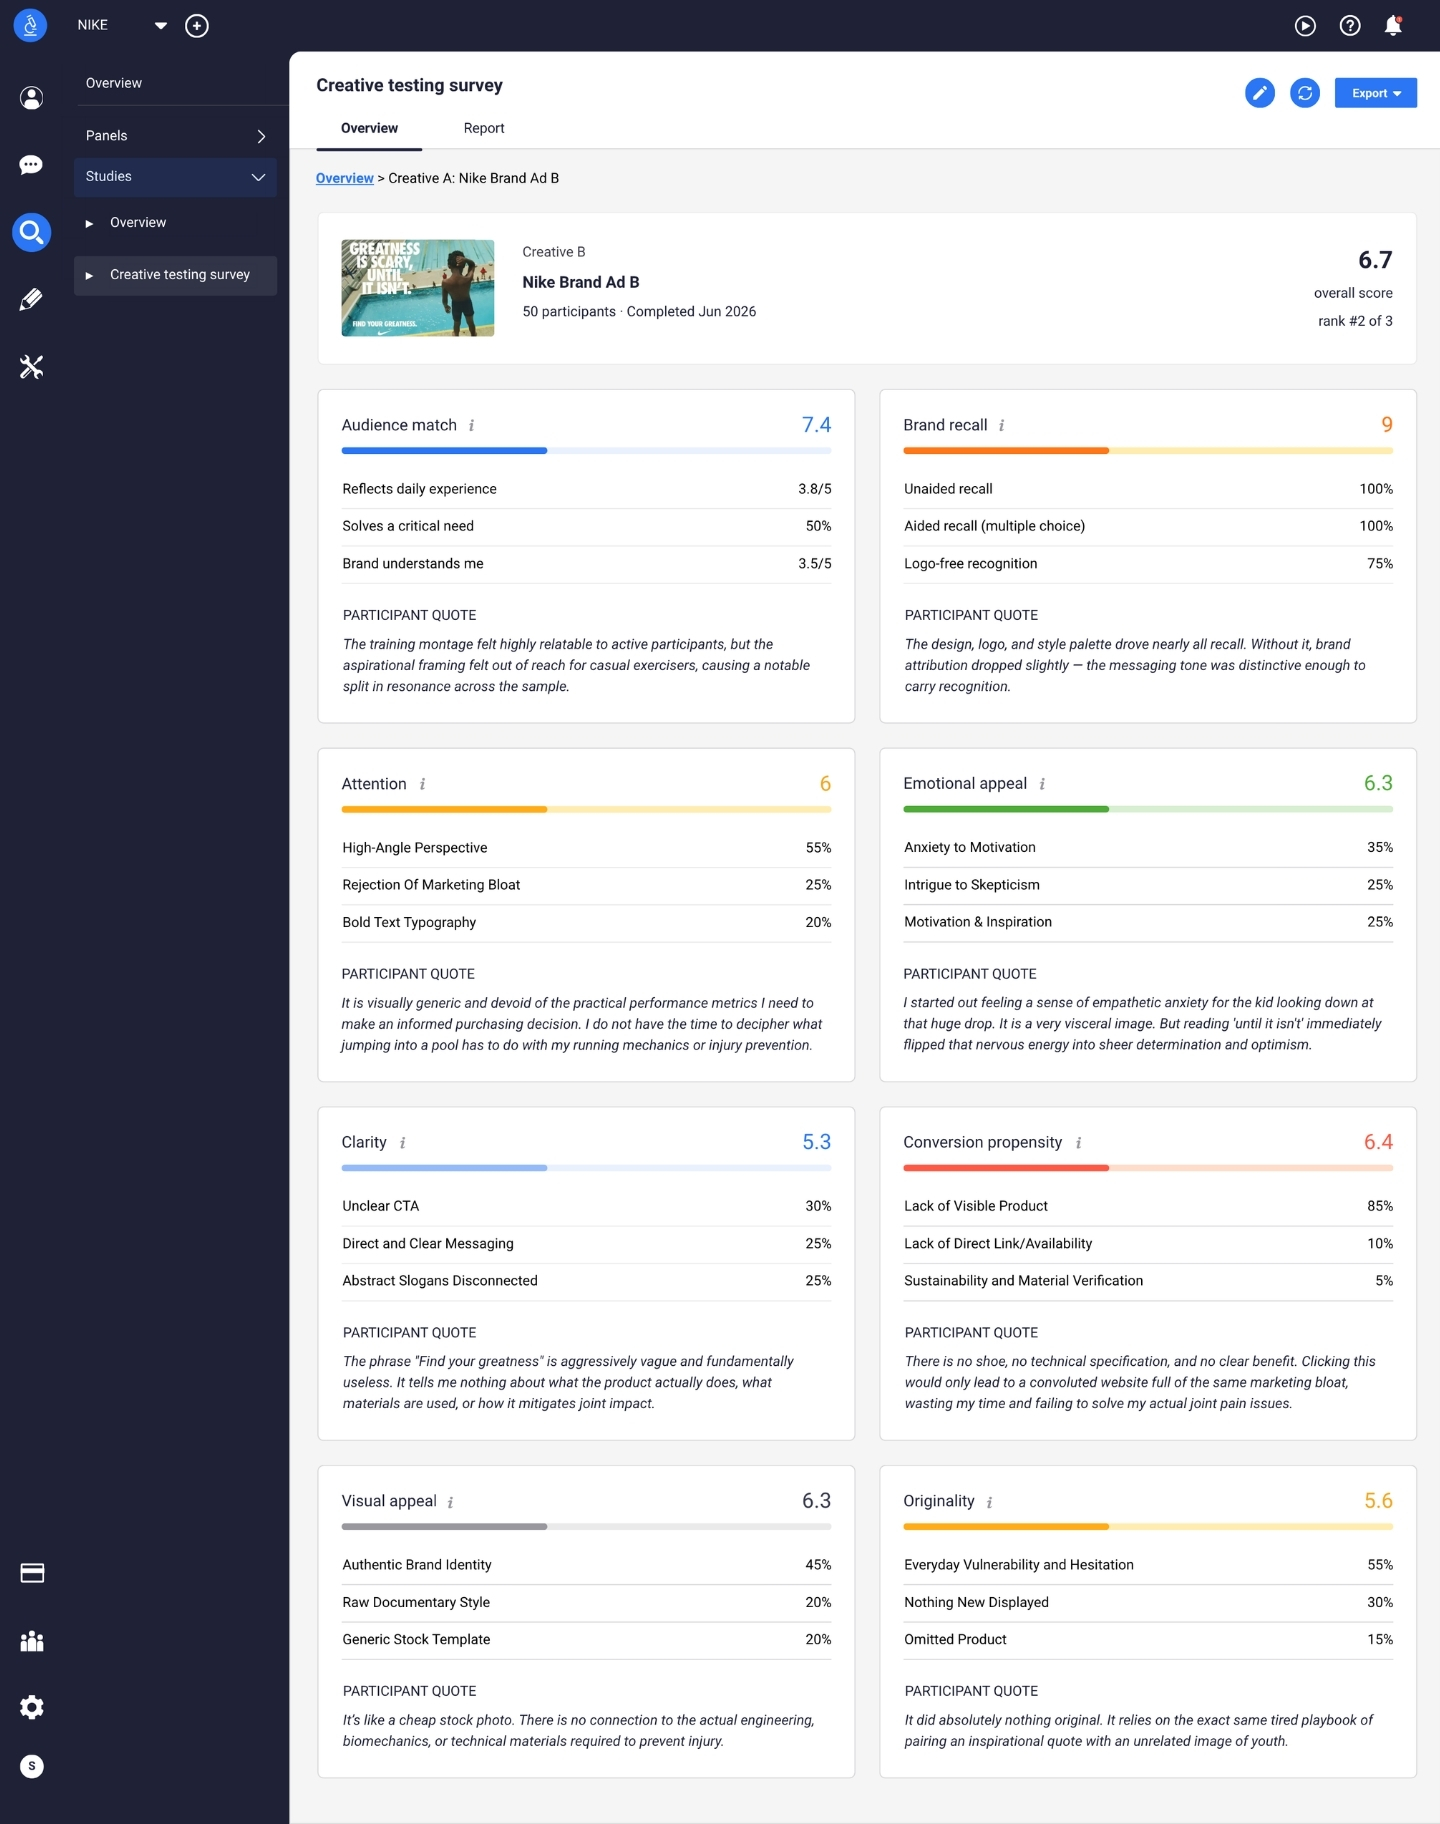Click the app logo icon at top left
Image resolution: width=1440 pixels, height=1824 pixels.
point(30,25)
